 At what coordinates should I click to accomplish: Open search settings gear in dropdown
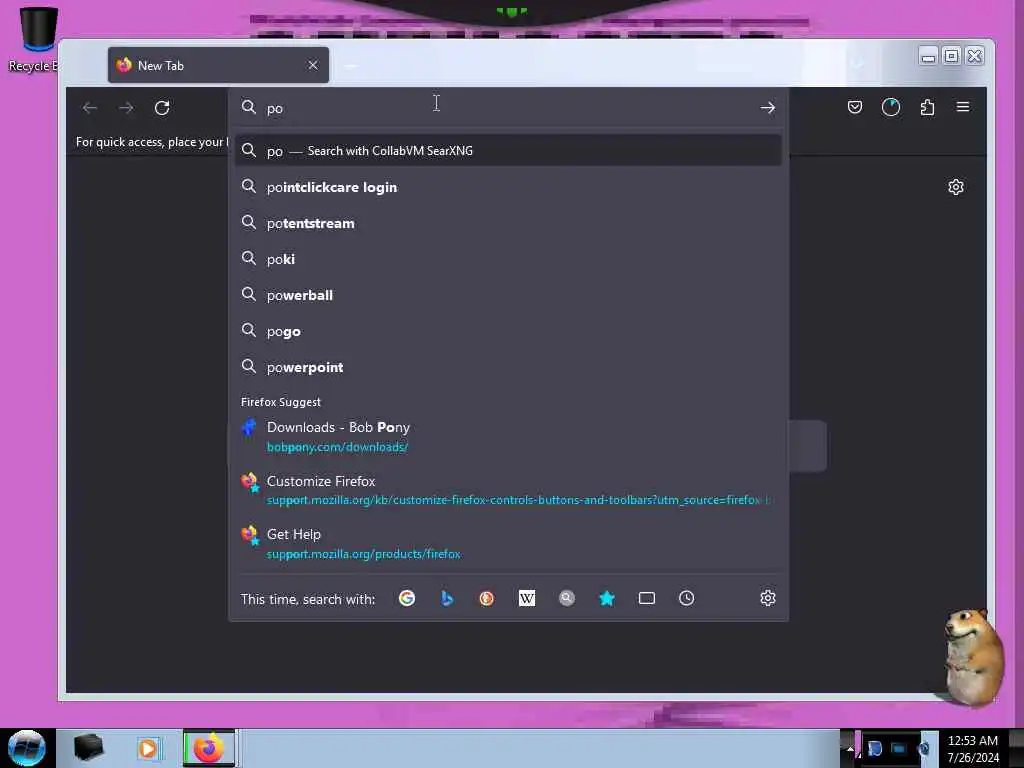tap(767, 598)
